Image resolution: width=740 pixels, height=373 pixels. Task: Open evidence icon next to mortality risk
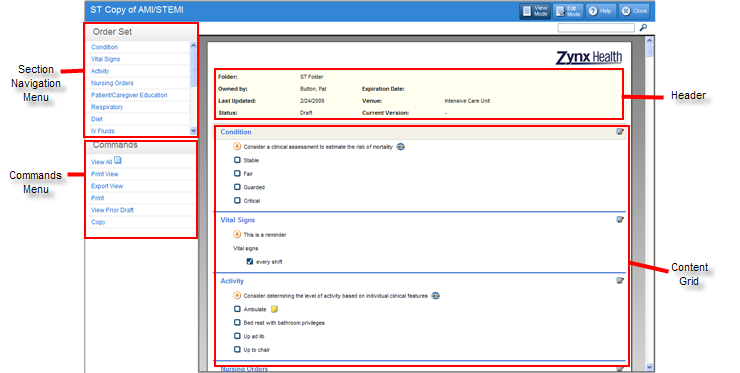pos(400,147)
